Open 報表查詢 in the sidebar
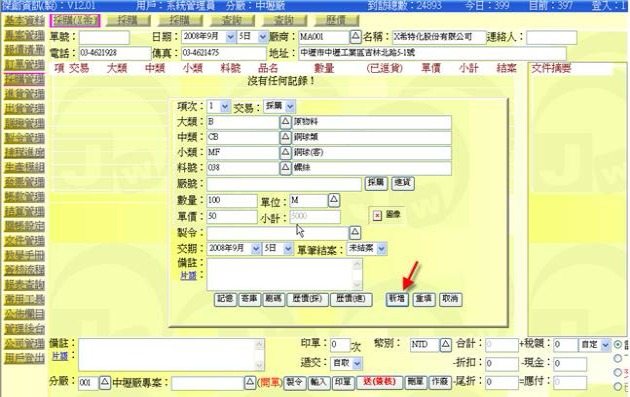This screenshot has width=630, height=397. pos(25,285)
